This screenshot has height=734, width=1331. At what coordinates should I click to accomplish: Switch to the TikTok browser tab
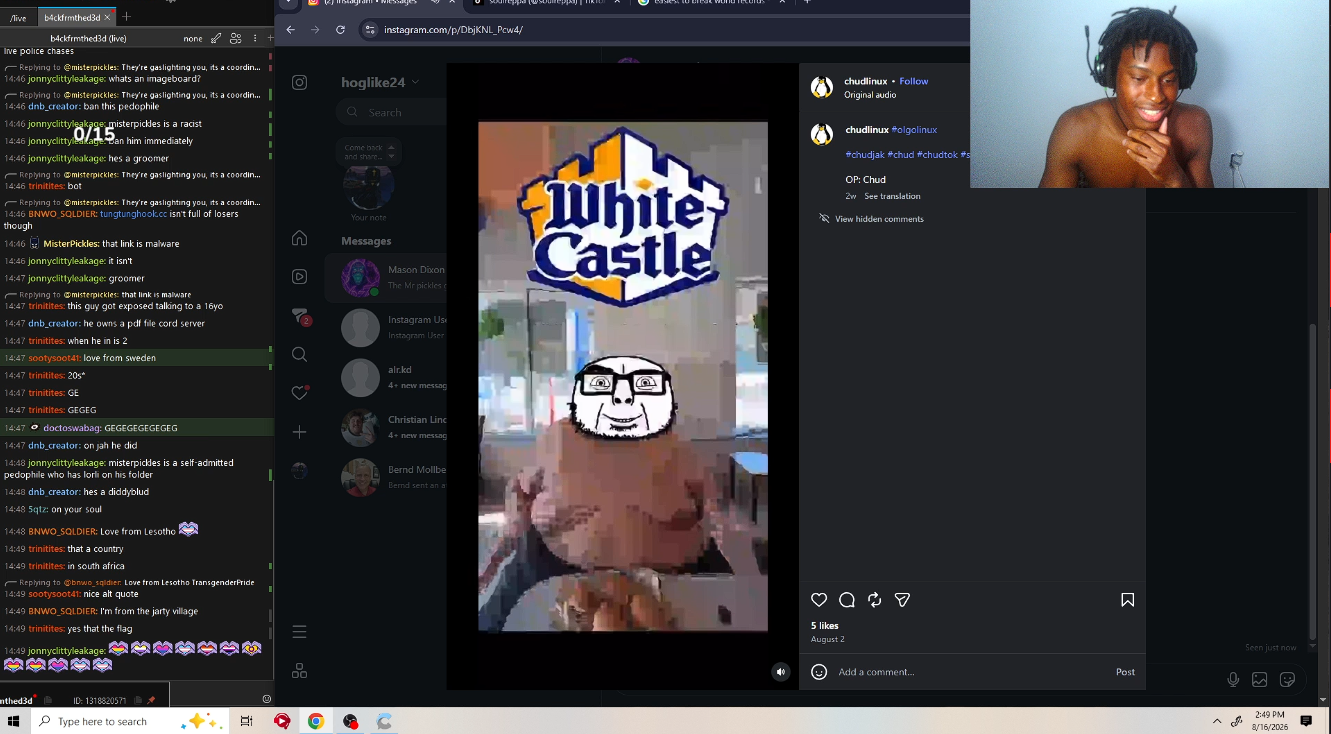click(546, 2)
